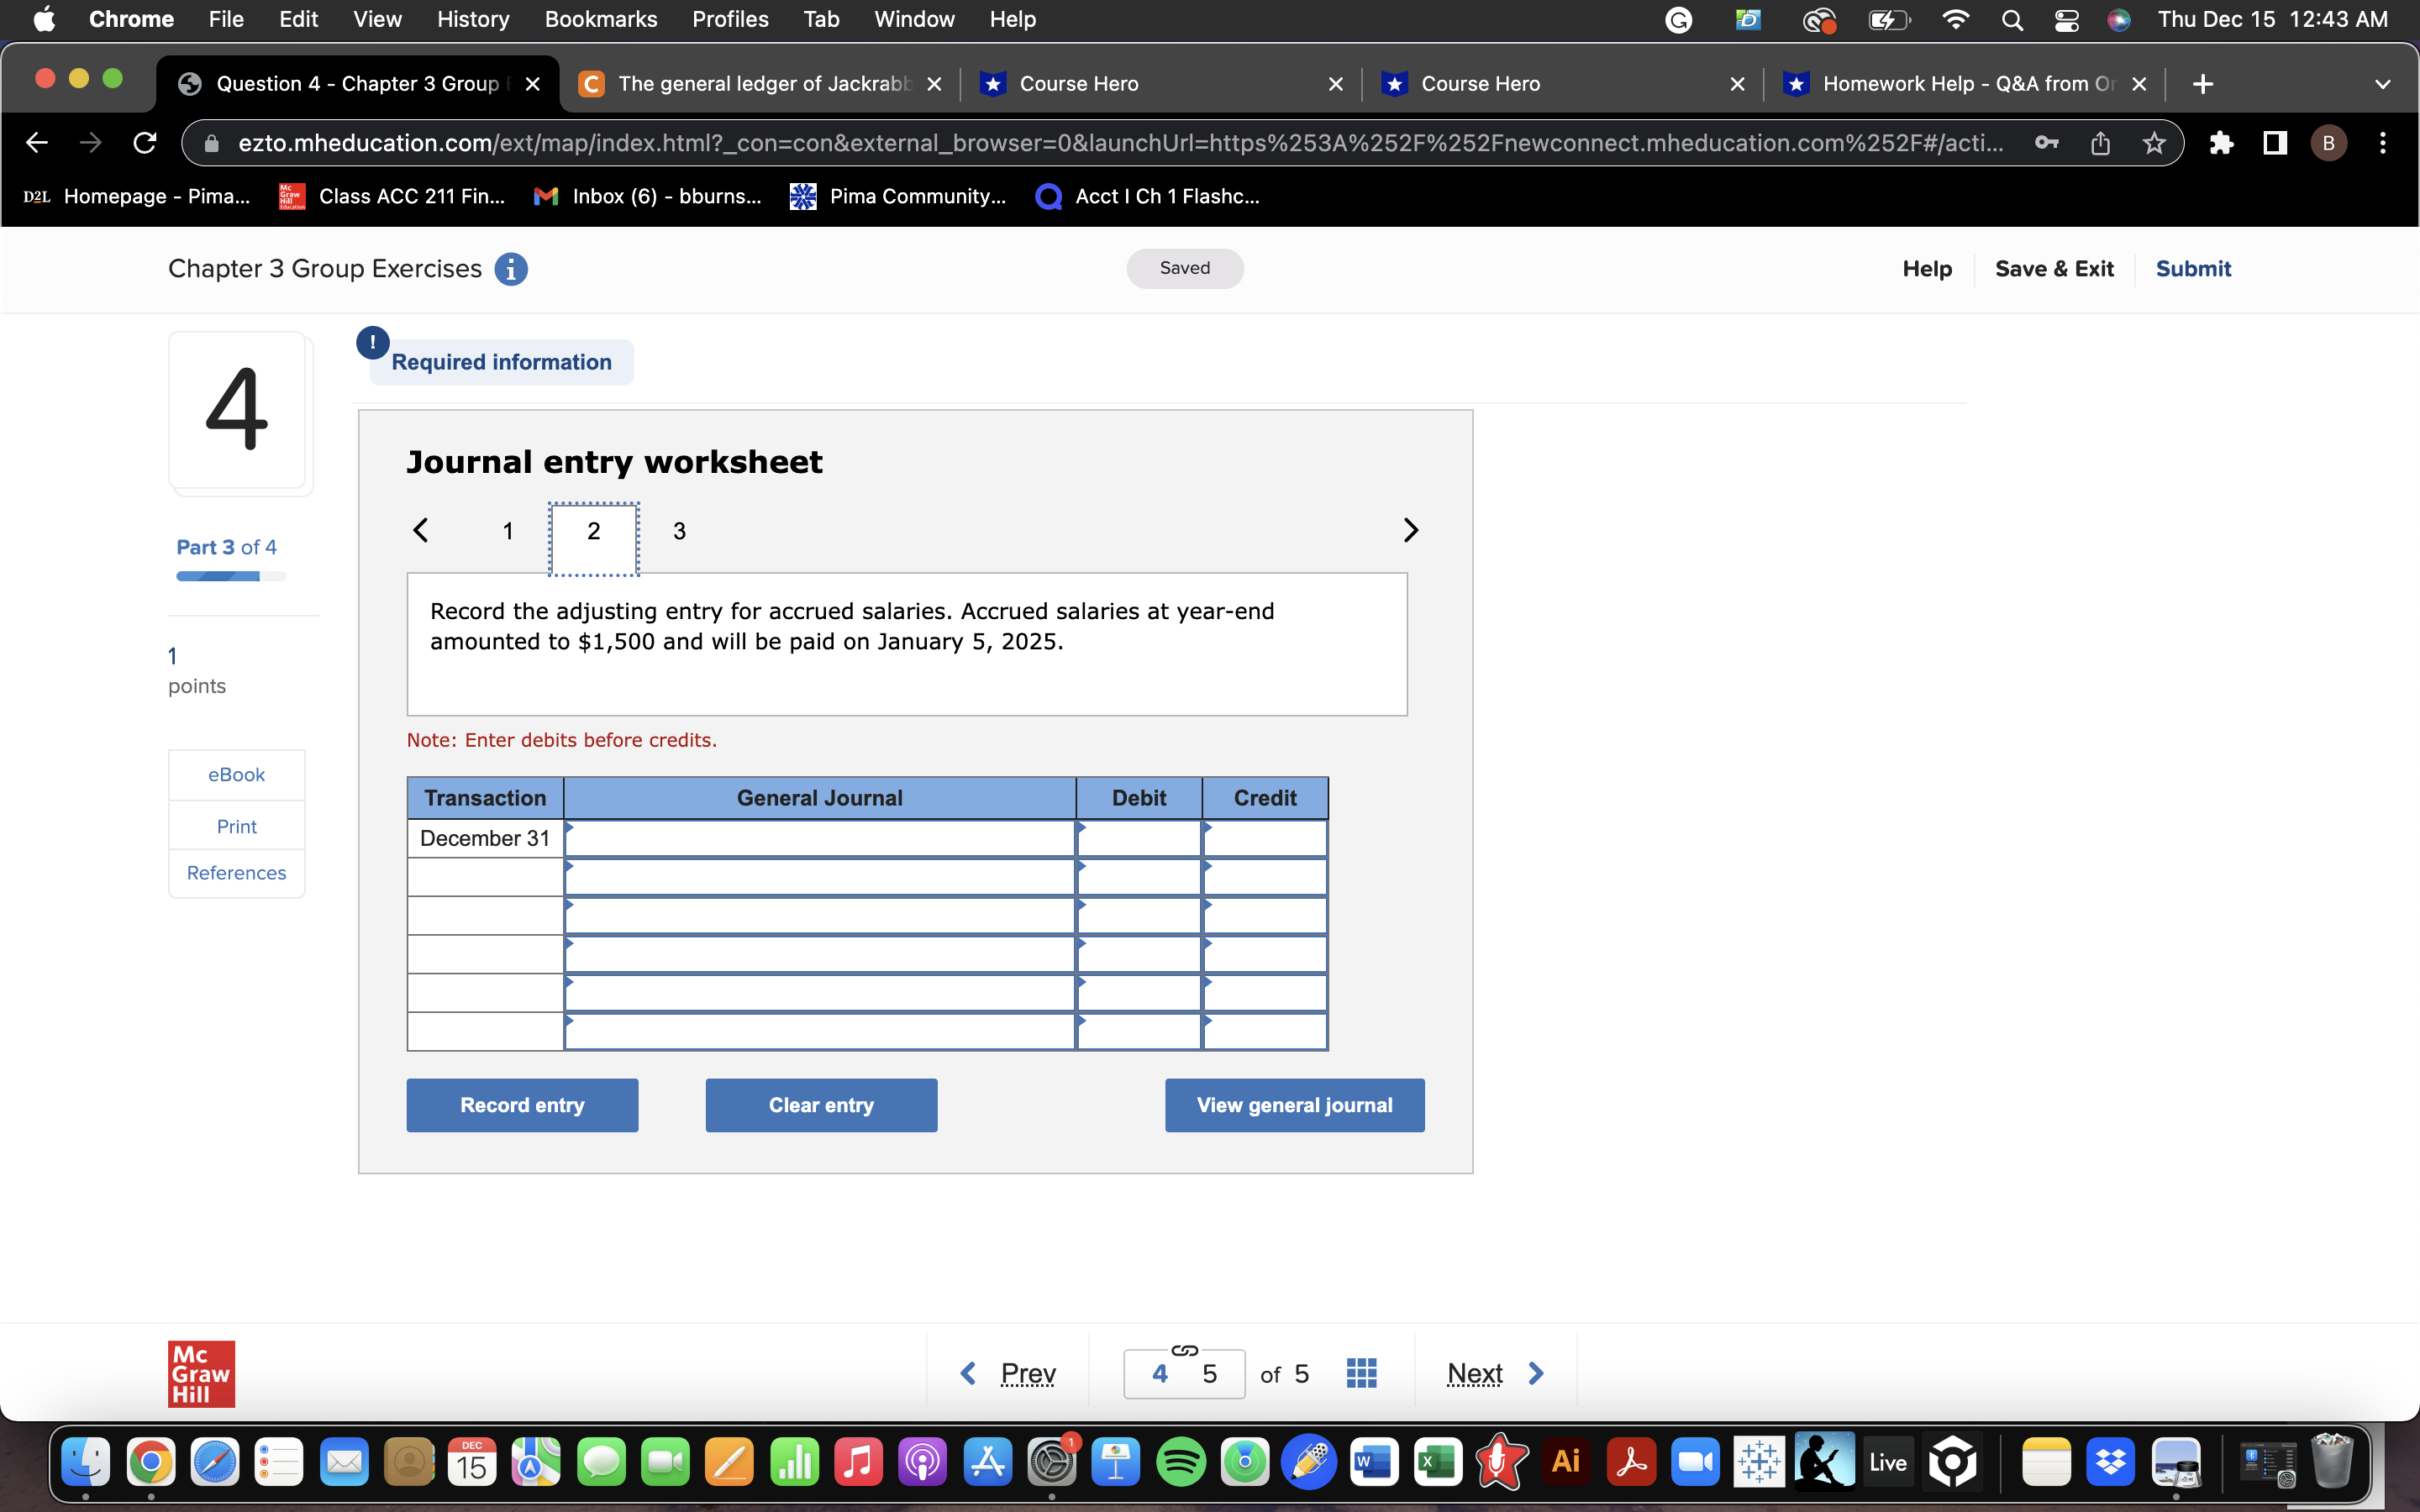This screenshot has height=1512, width=2420.
Task: Click View general journal button
Action: [x=1294, y=1105]
